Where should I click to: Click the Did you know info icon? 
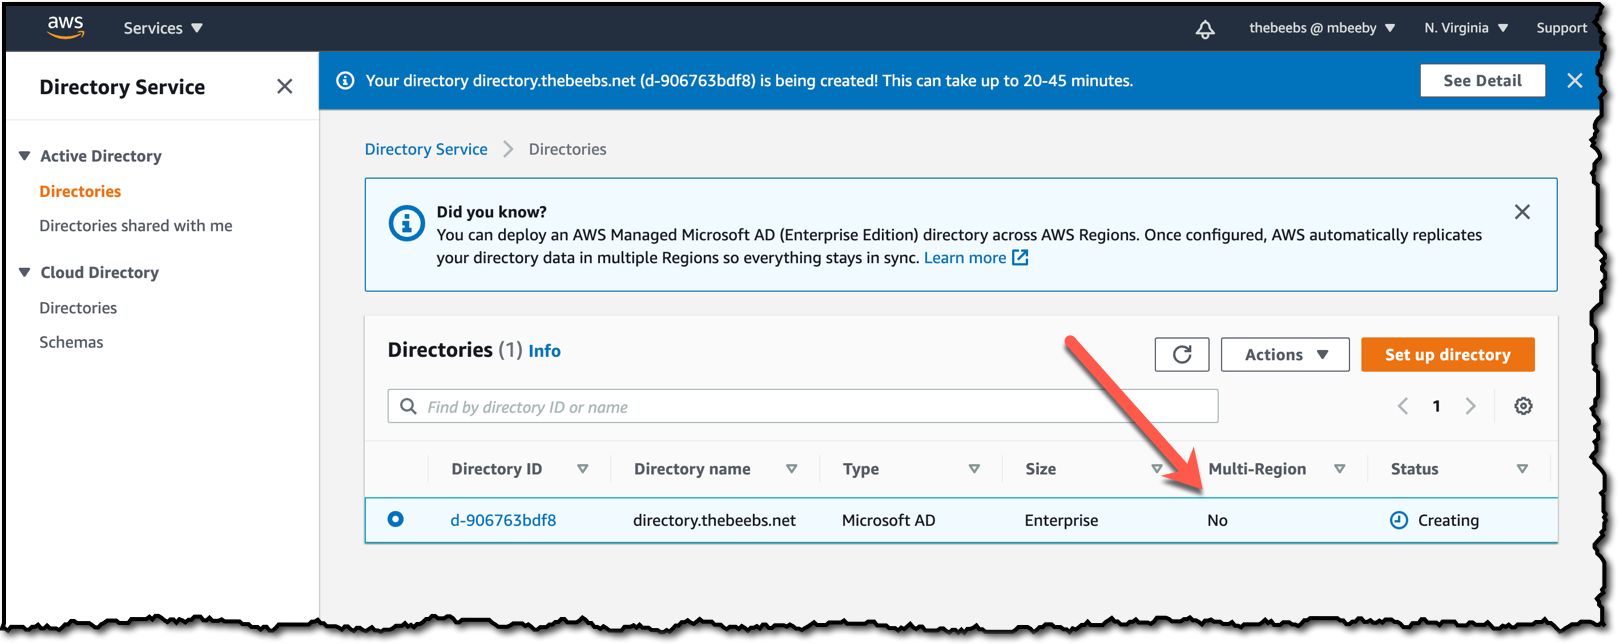(406, 223)
